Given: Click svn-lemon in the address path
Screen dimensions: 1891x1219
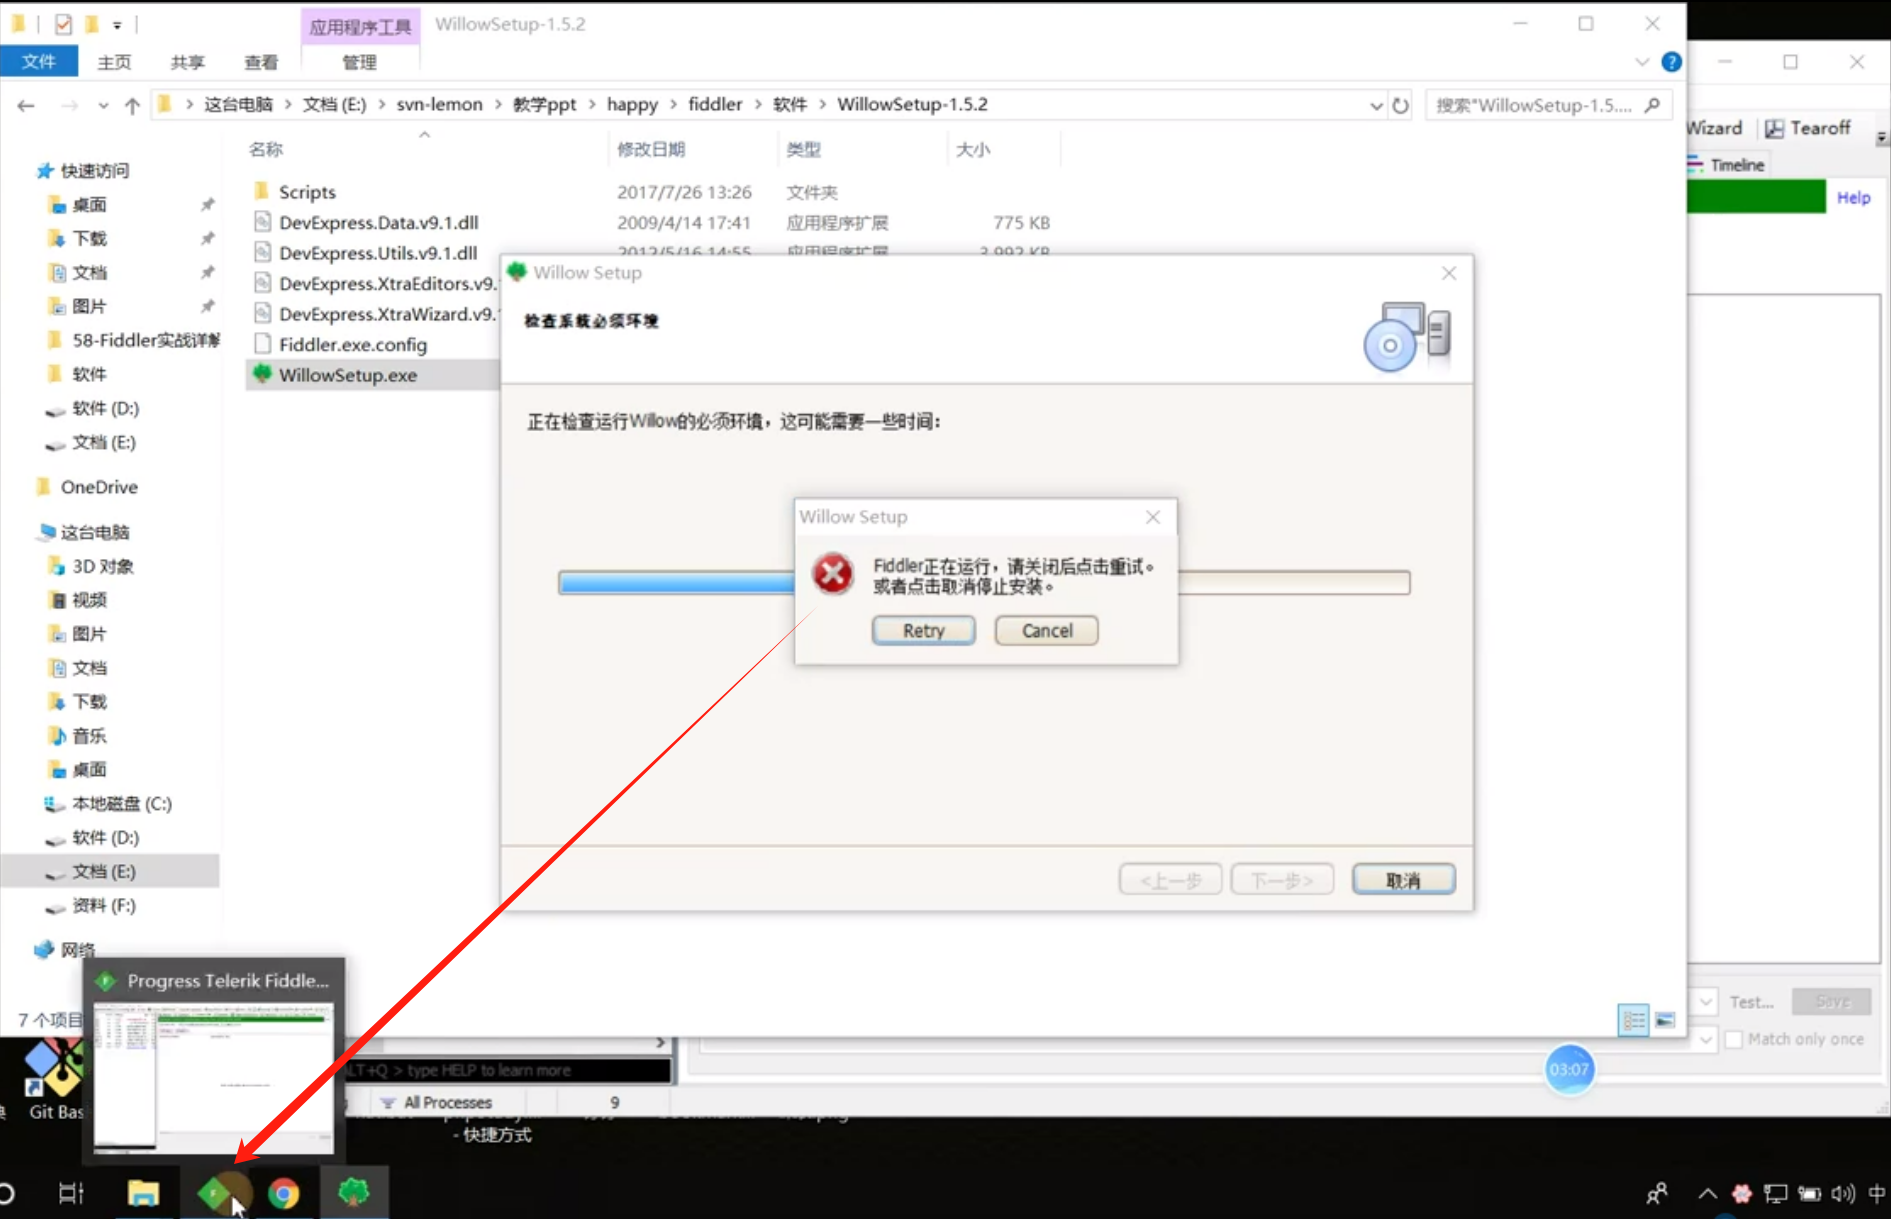Looking at the screenshot, I should pyautogui.click(x=439, y=104).
